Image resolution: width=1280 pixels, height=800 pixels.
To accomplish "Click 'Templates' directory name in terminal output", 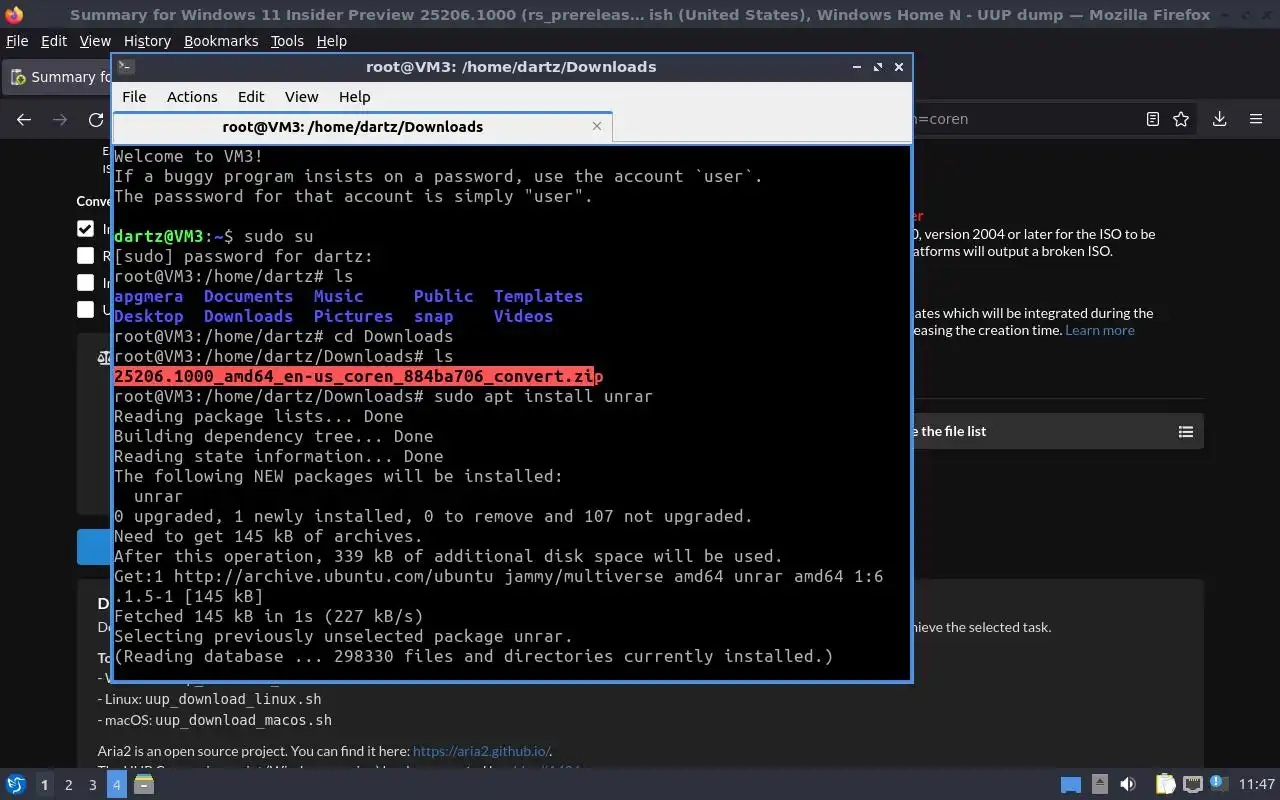I will 538,296.
